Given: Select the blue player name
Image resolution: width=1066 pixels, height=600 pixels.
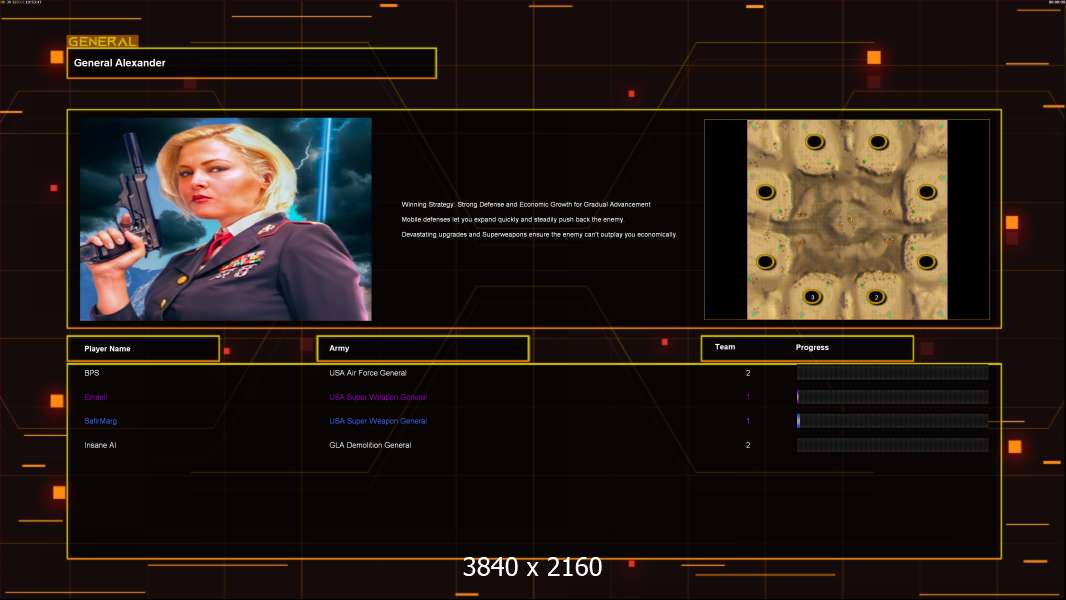Looking at the screenshot, I should coord(101,421).
